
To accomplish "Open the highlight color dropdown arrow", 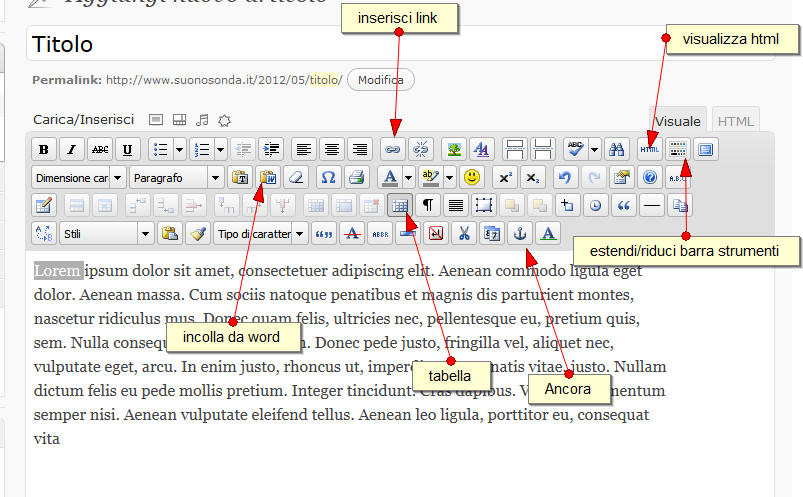I will tap(450, 178).
